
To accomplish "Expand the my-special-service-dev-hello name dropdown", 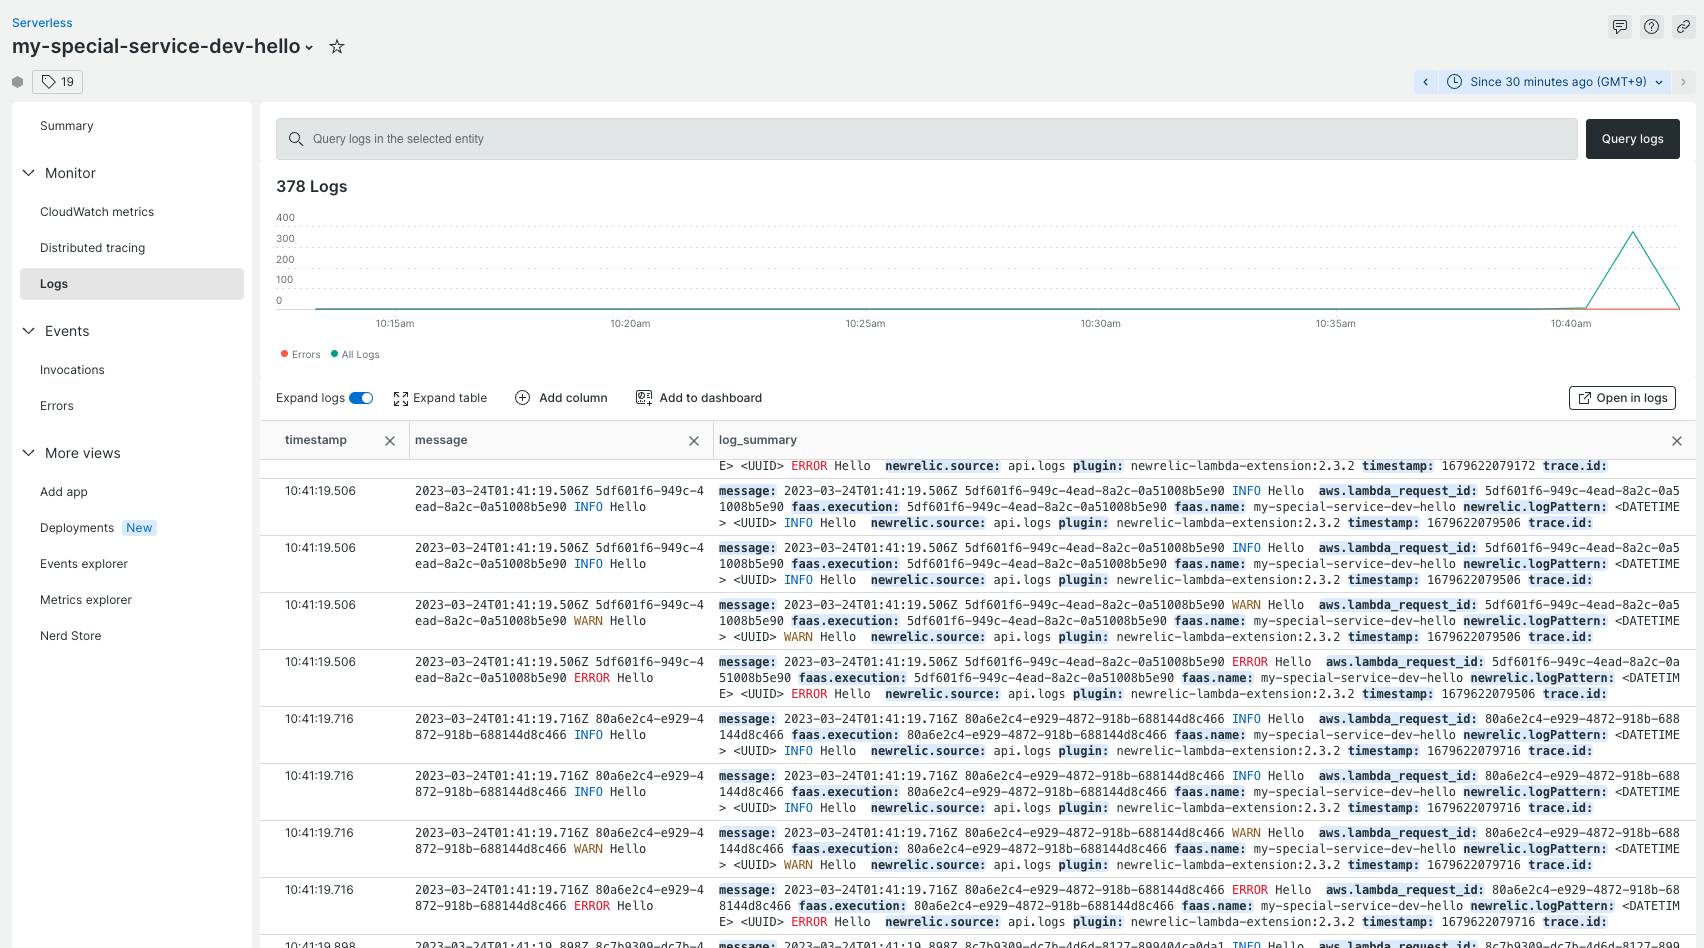I will [309, 46].
